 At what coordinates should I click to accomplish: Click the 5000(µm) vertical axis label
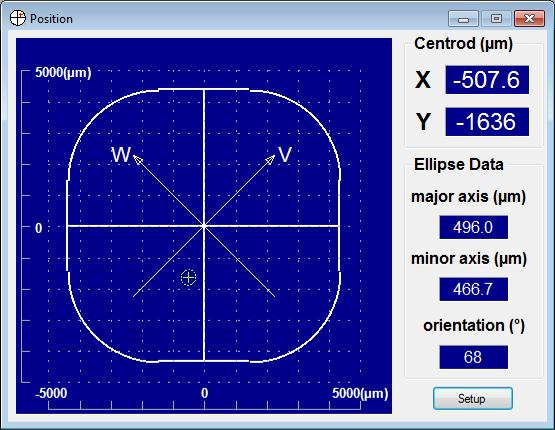[x=63, y=73]
